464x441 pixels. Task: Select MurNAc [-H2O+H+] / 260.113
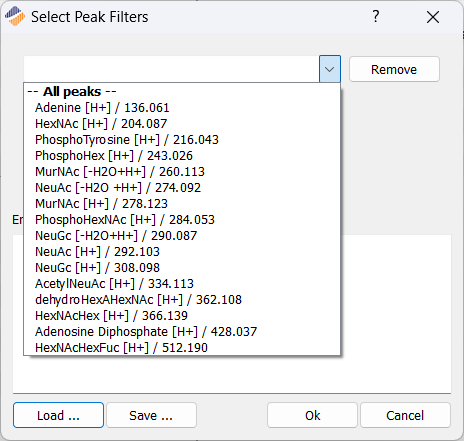tap(182, 172)
